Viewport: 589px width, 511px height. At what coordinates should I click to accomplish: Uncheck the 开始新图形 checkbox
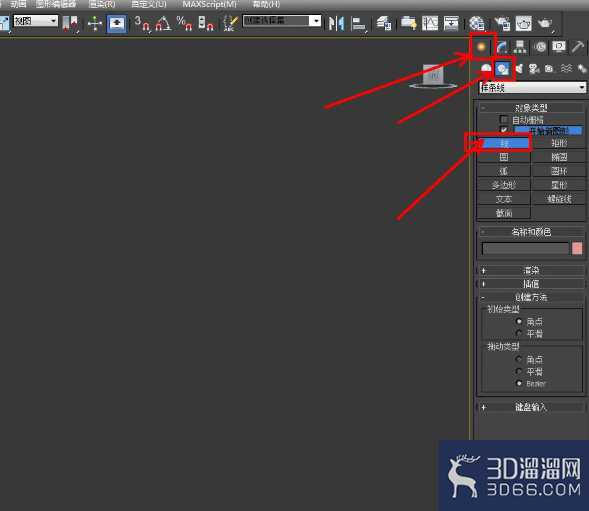click(504, 130)
